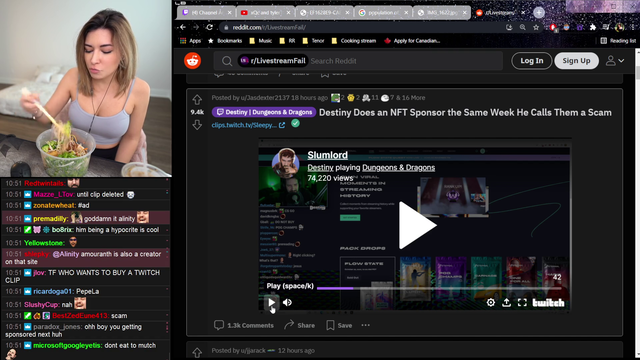This screenshot has width=640, height=360.
Task: Click the browser profile avatar icon
Action: pyautogui.click(x=620, y=27)
